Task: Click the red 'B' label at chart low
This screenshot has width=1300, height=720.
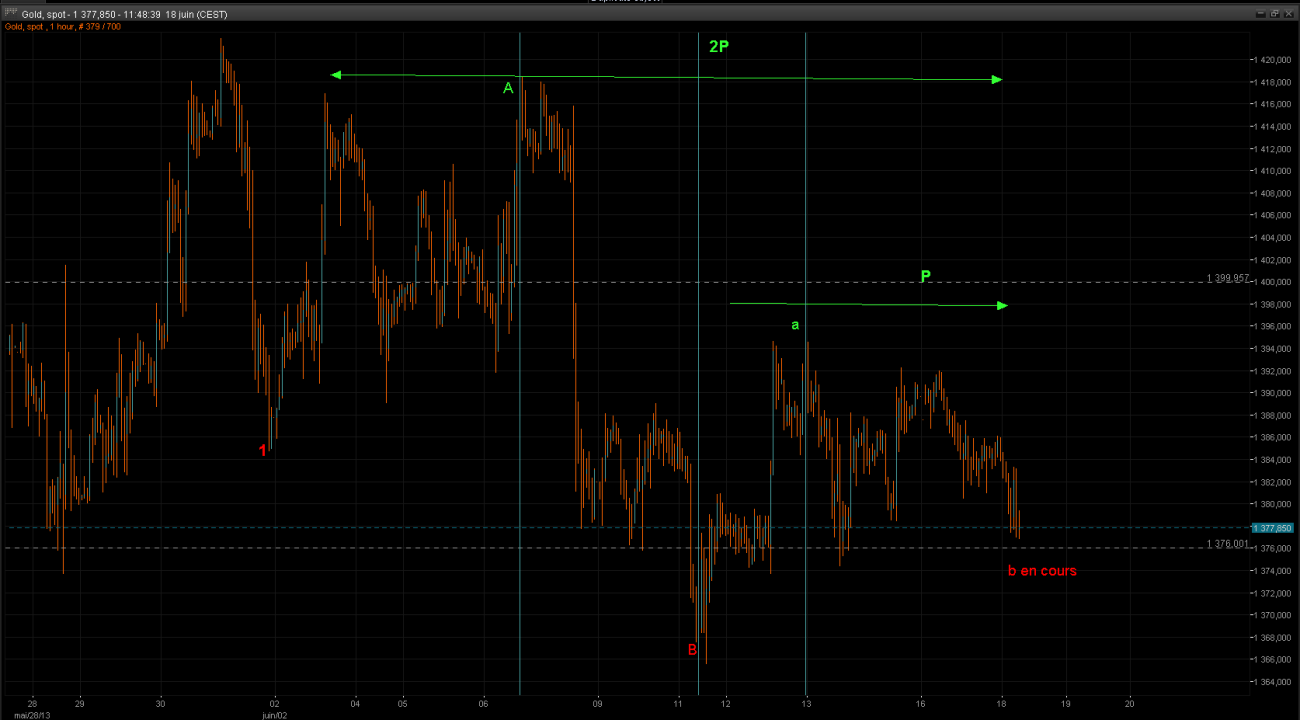Action: click(692, 650)
